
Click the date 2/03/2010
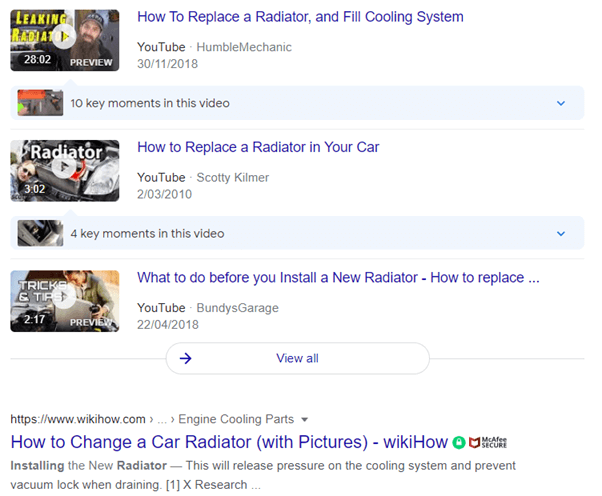click(x=164, y=194)
